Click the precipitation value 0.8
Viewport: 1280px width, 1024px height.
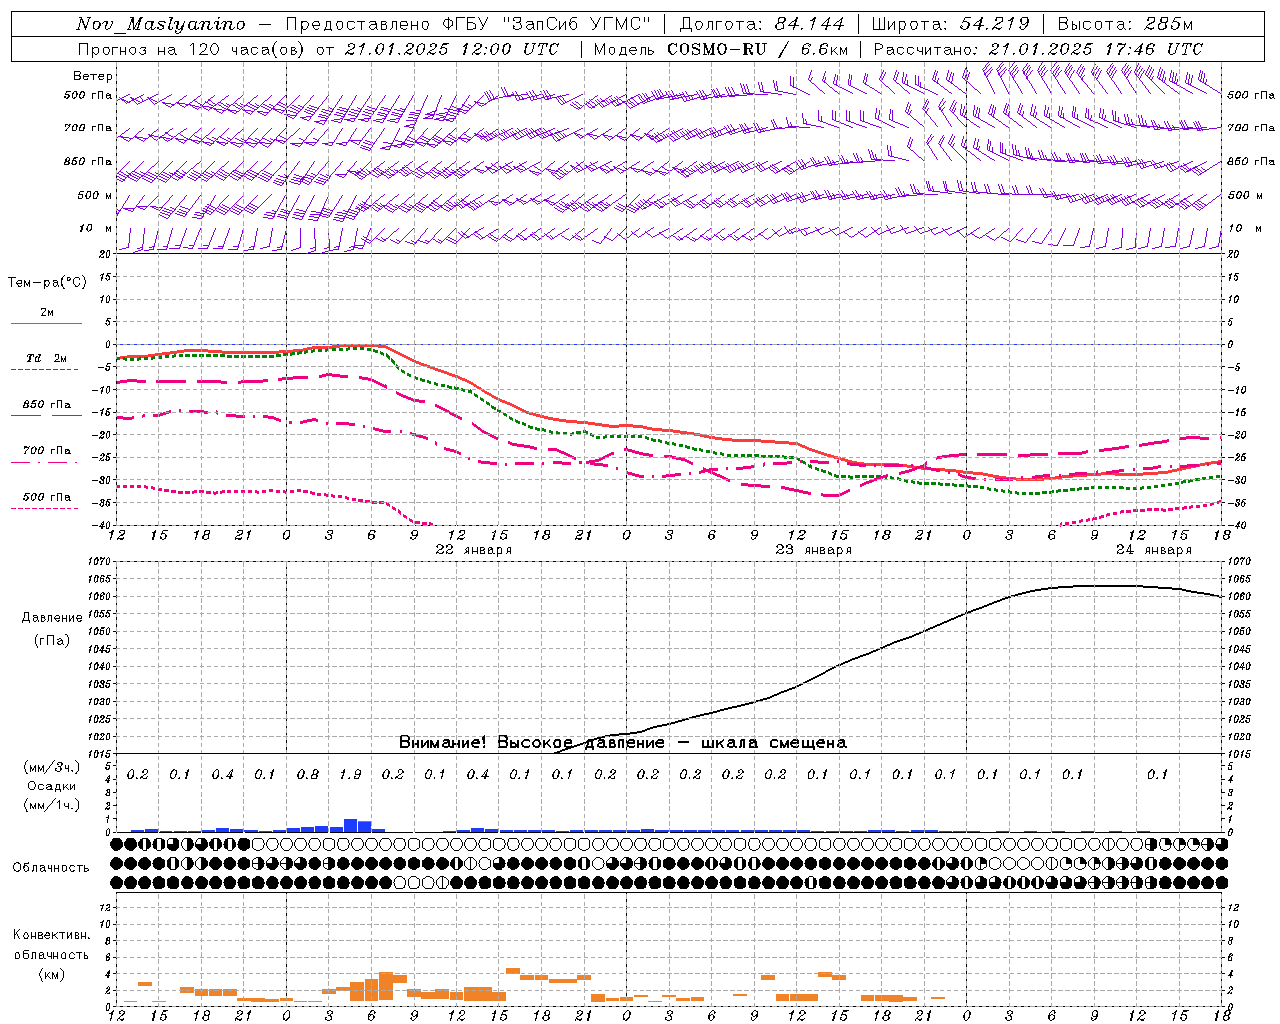click(308, 774)
